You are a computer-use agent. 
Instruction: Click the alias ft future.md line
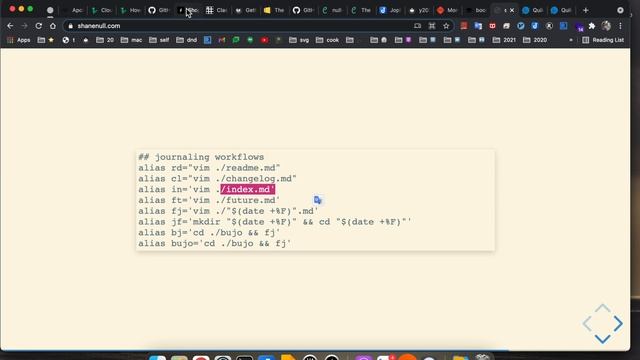point(209,200)
